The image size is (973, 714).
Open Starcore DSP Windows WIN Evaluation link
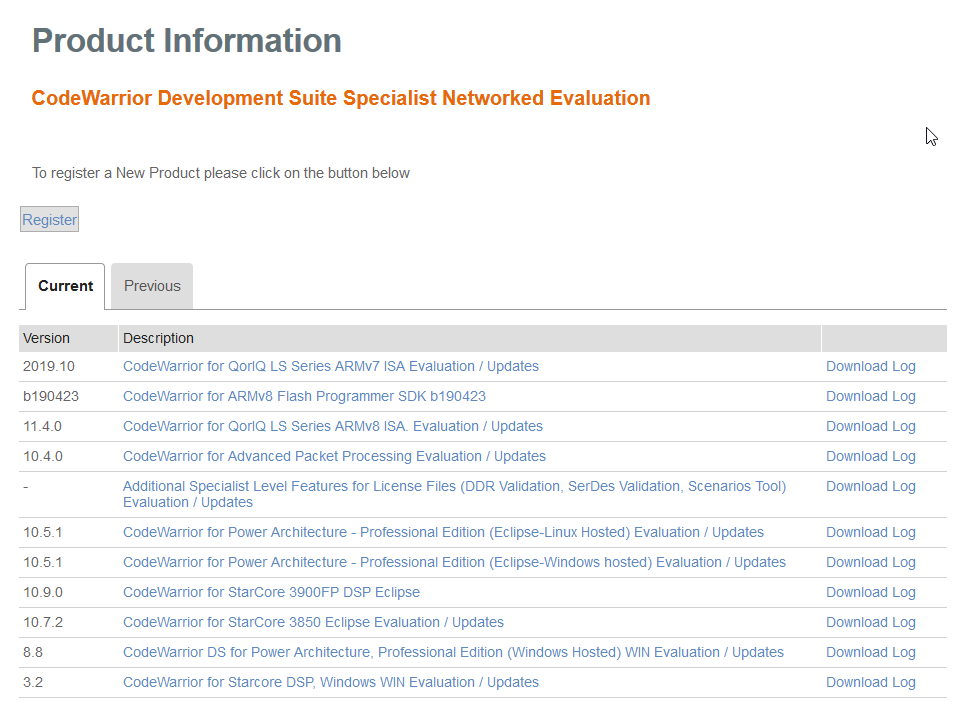[x=330, y=683]
